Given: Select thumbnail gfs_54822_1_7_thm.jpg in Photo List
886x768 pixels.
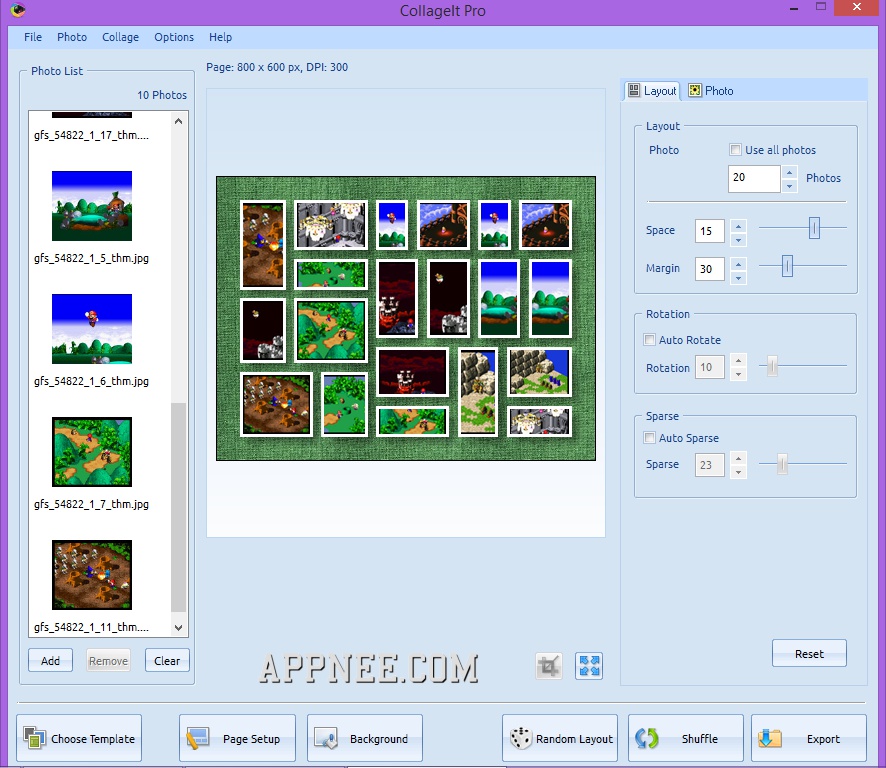Looking at the screenshot, I should click(x=92, y=452).
